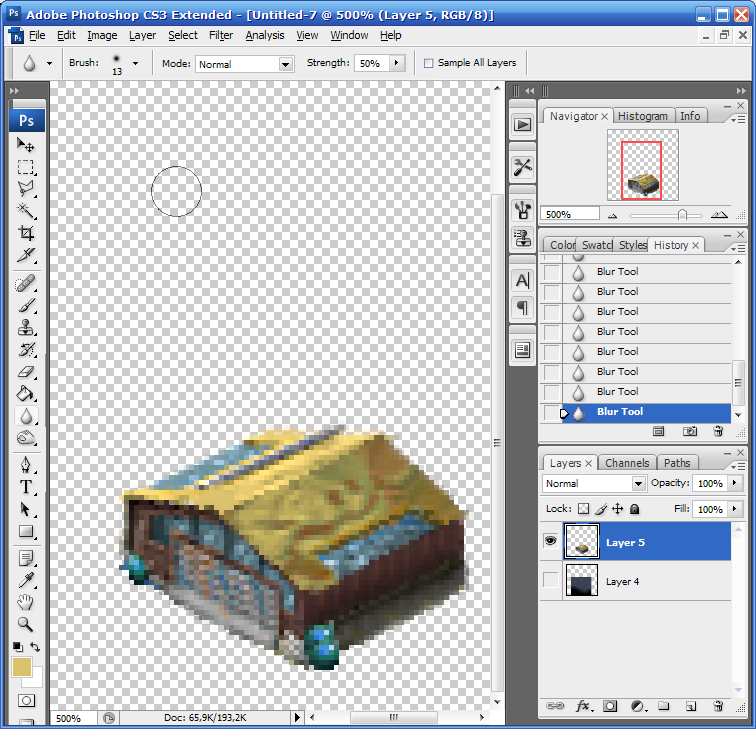This screenshot has height=729, width=756.
Task: Open the layer Fill slider arrow
Action: 734,509
